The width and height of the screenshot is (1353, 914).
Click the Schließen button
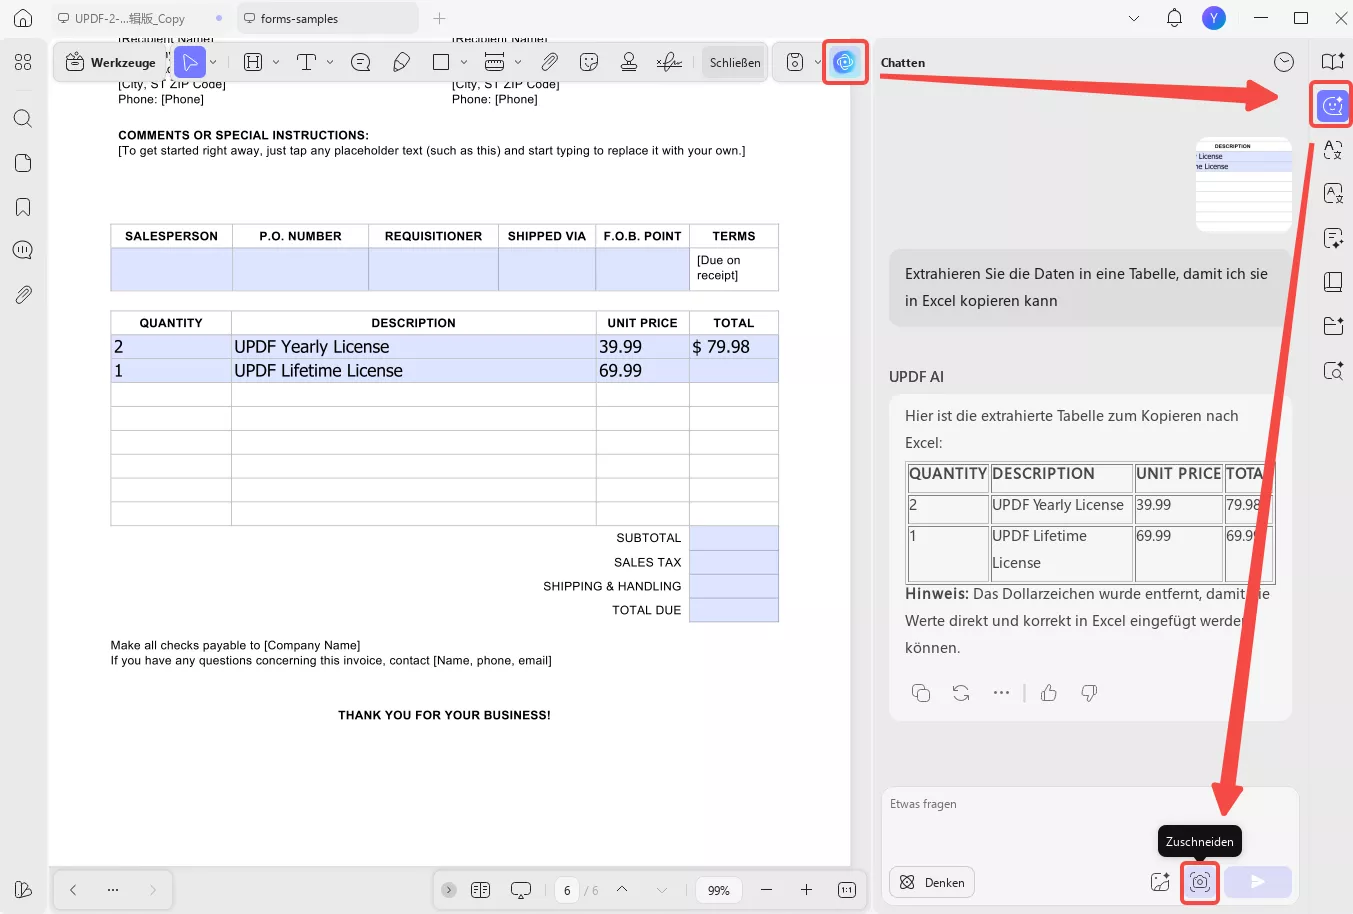click(734, 62)
